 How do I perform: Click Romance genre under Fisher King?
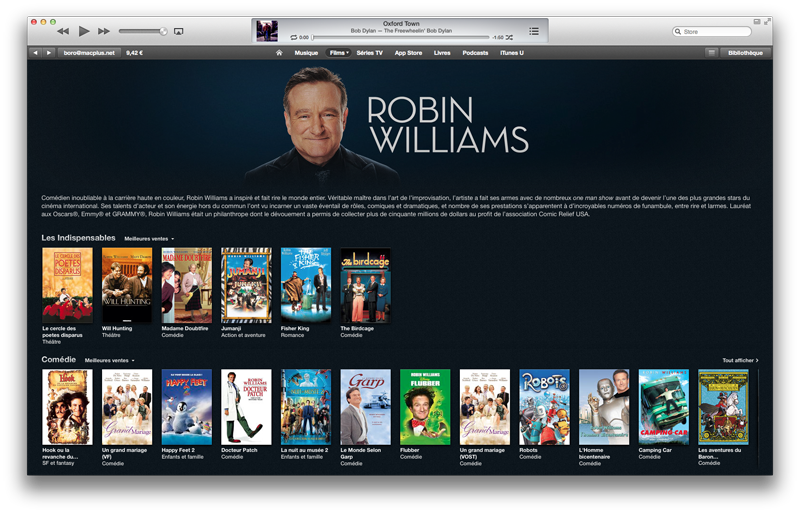click(x=292, y=335)
